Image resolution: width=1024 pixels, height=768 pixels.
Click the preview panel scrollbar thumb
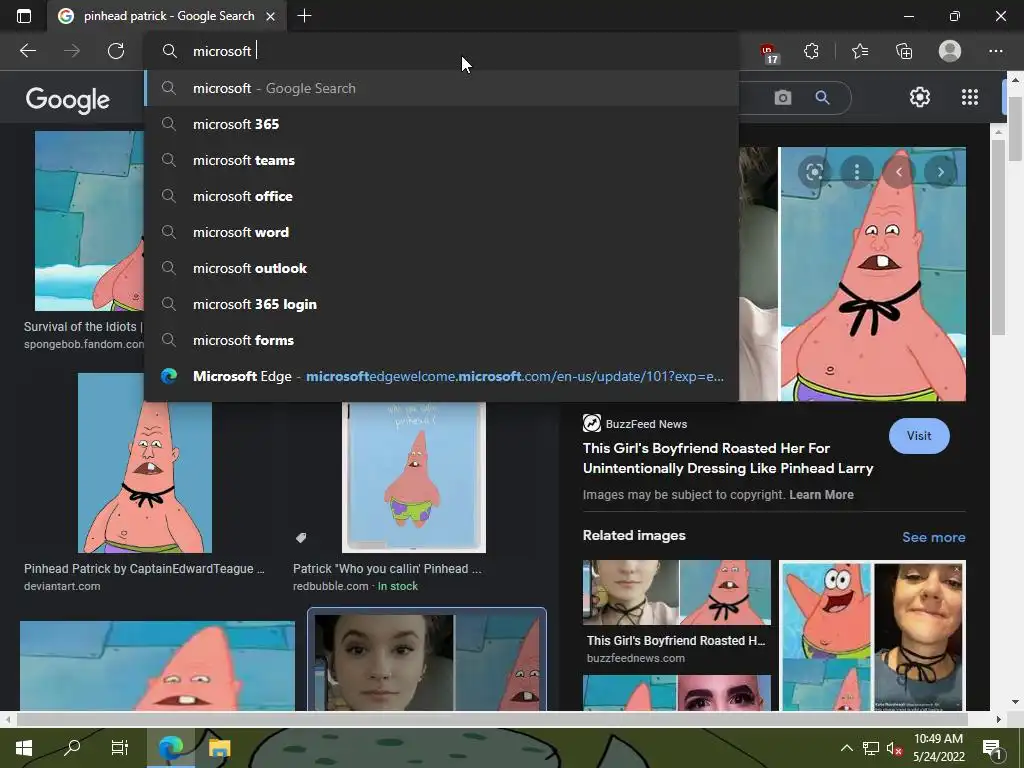998,236
